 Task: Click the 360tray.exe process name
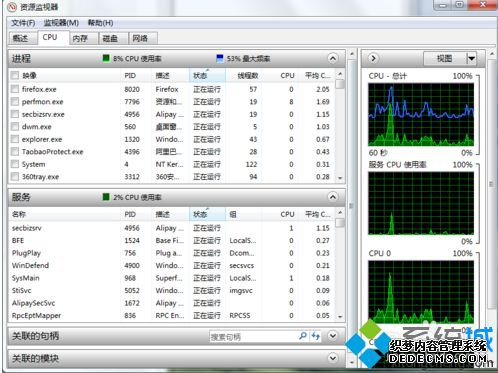tap(40, 177)
